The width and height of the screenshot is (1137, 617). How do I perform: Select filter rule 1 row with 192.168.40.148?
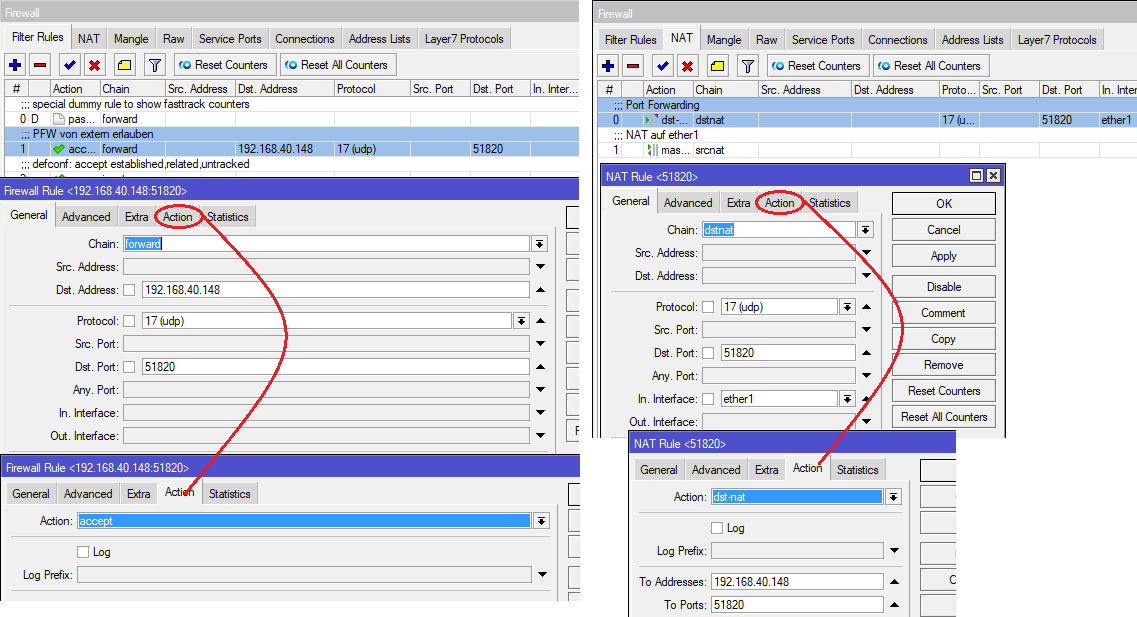pyautogui.click(x=292, y=149)
